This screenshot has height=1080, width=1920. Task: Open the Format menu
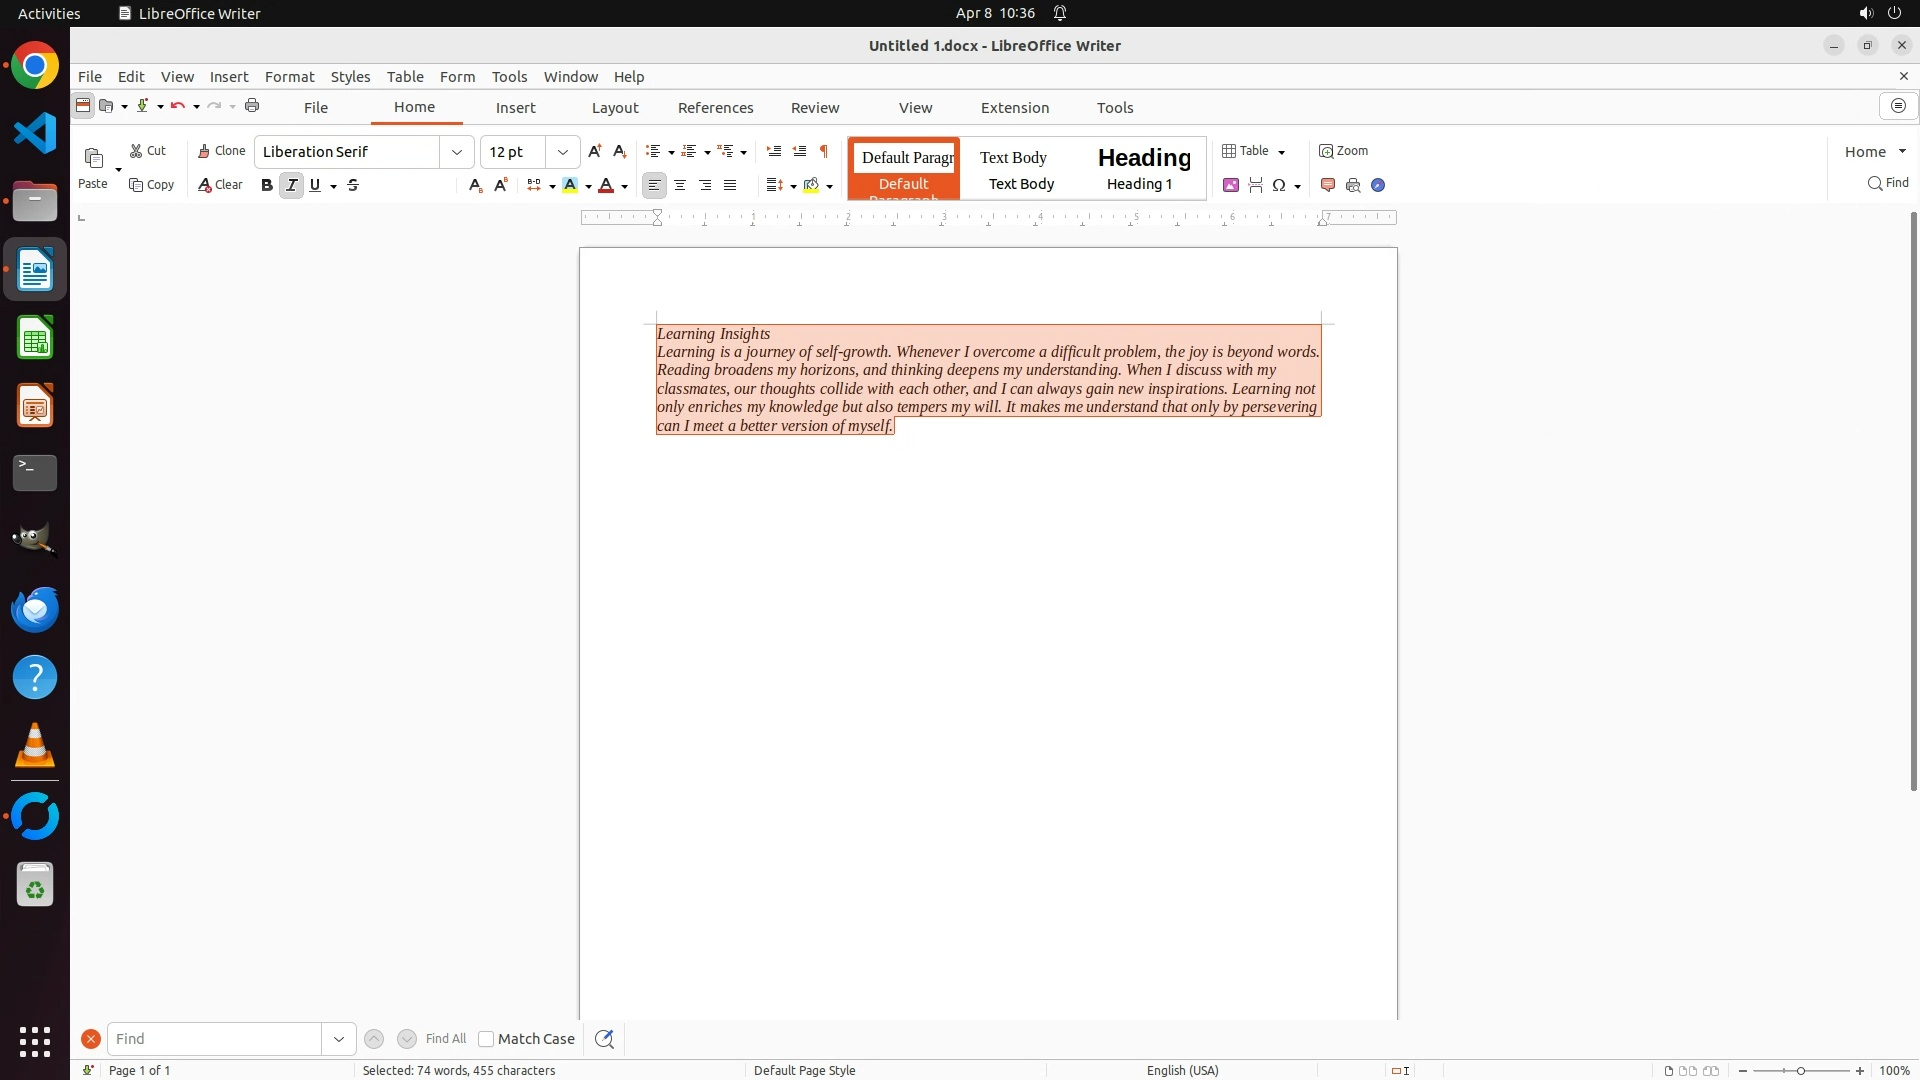pyautogui.click(x=289, y=76)
